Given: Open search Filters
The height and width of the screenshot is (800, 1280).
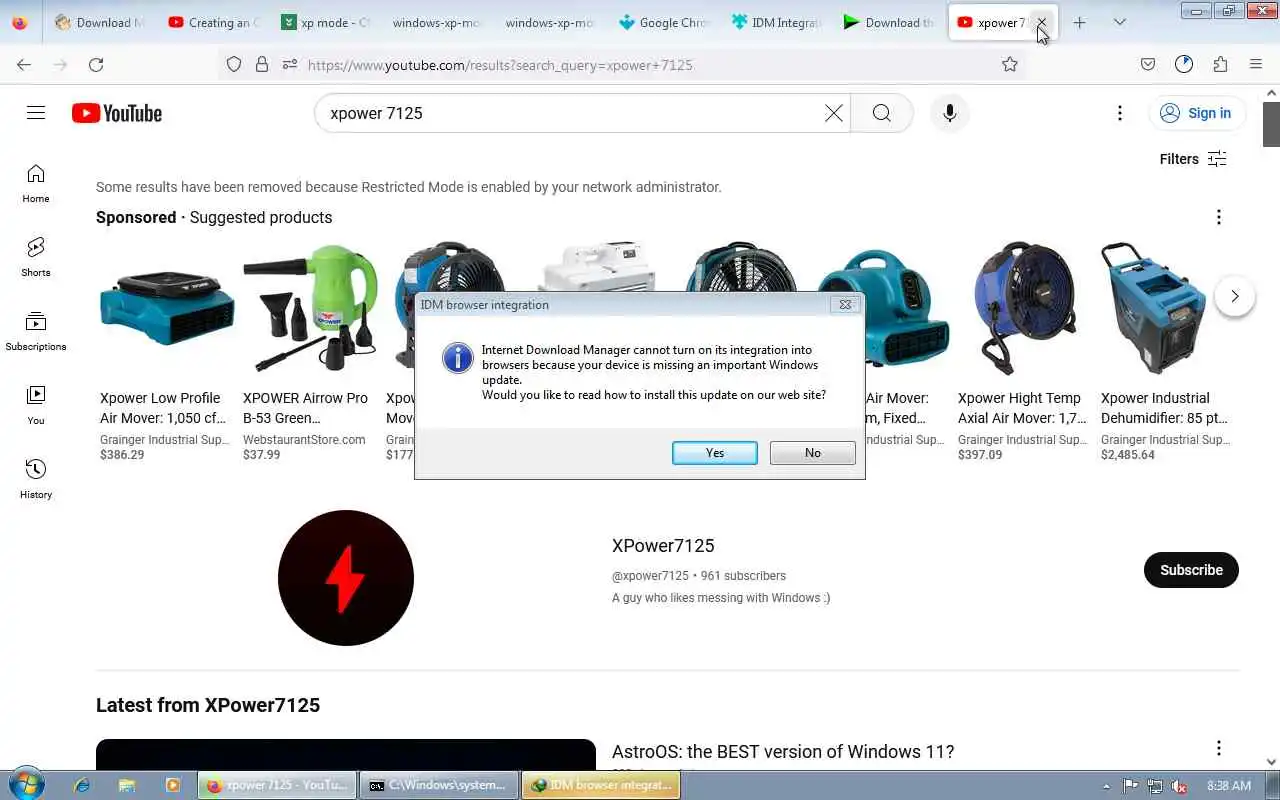Looking at the screenshot, I should coord(1193,159).
